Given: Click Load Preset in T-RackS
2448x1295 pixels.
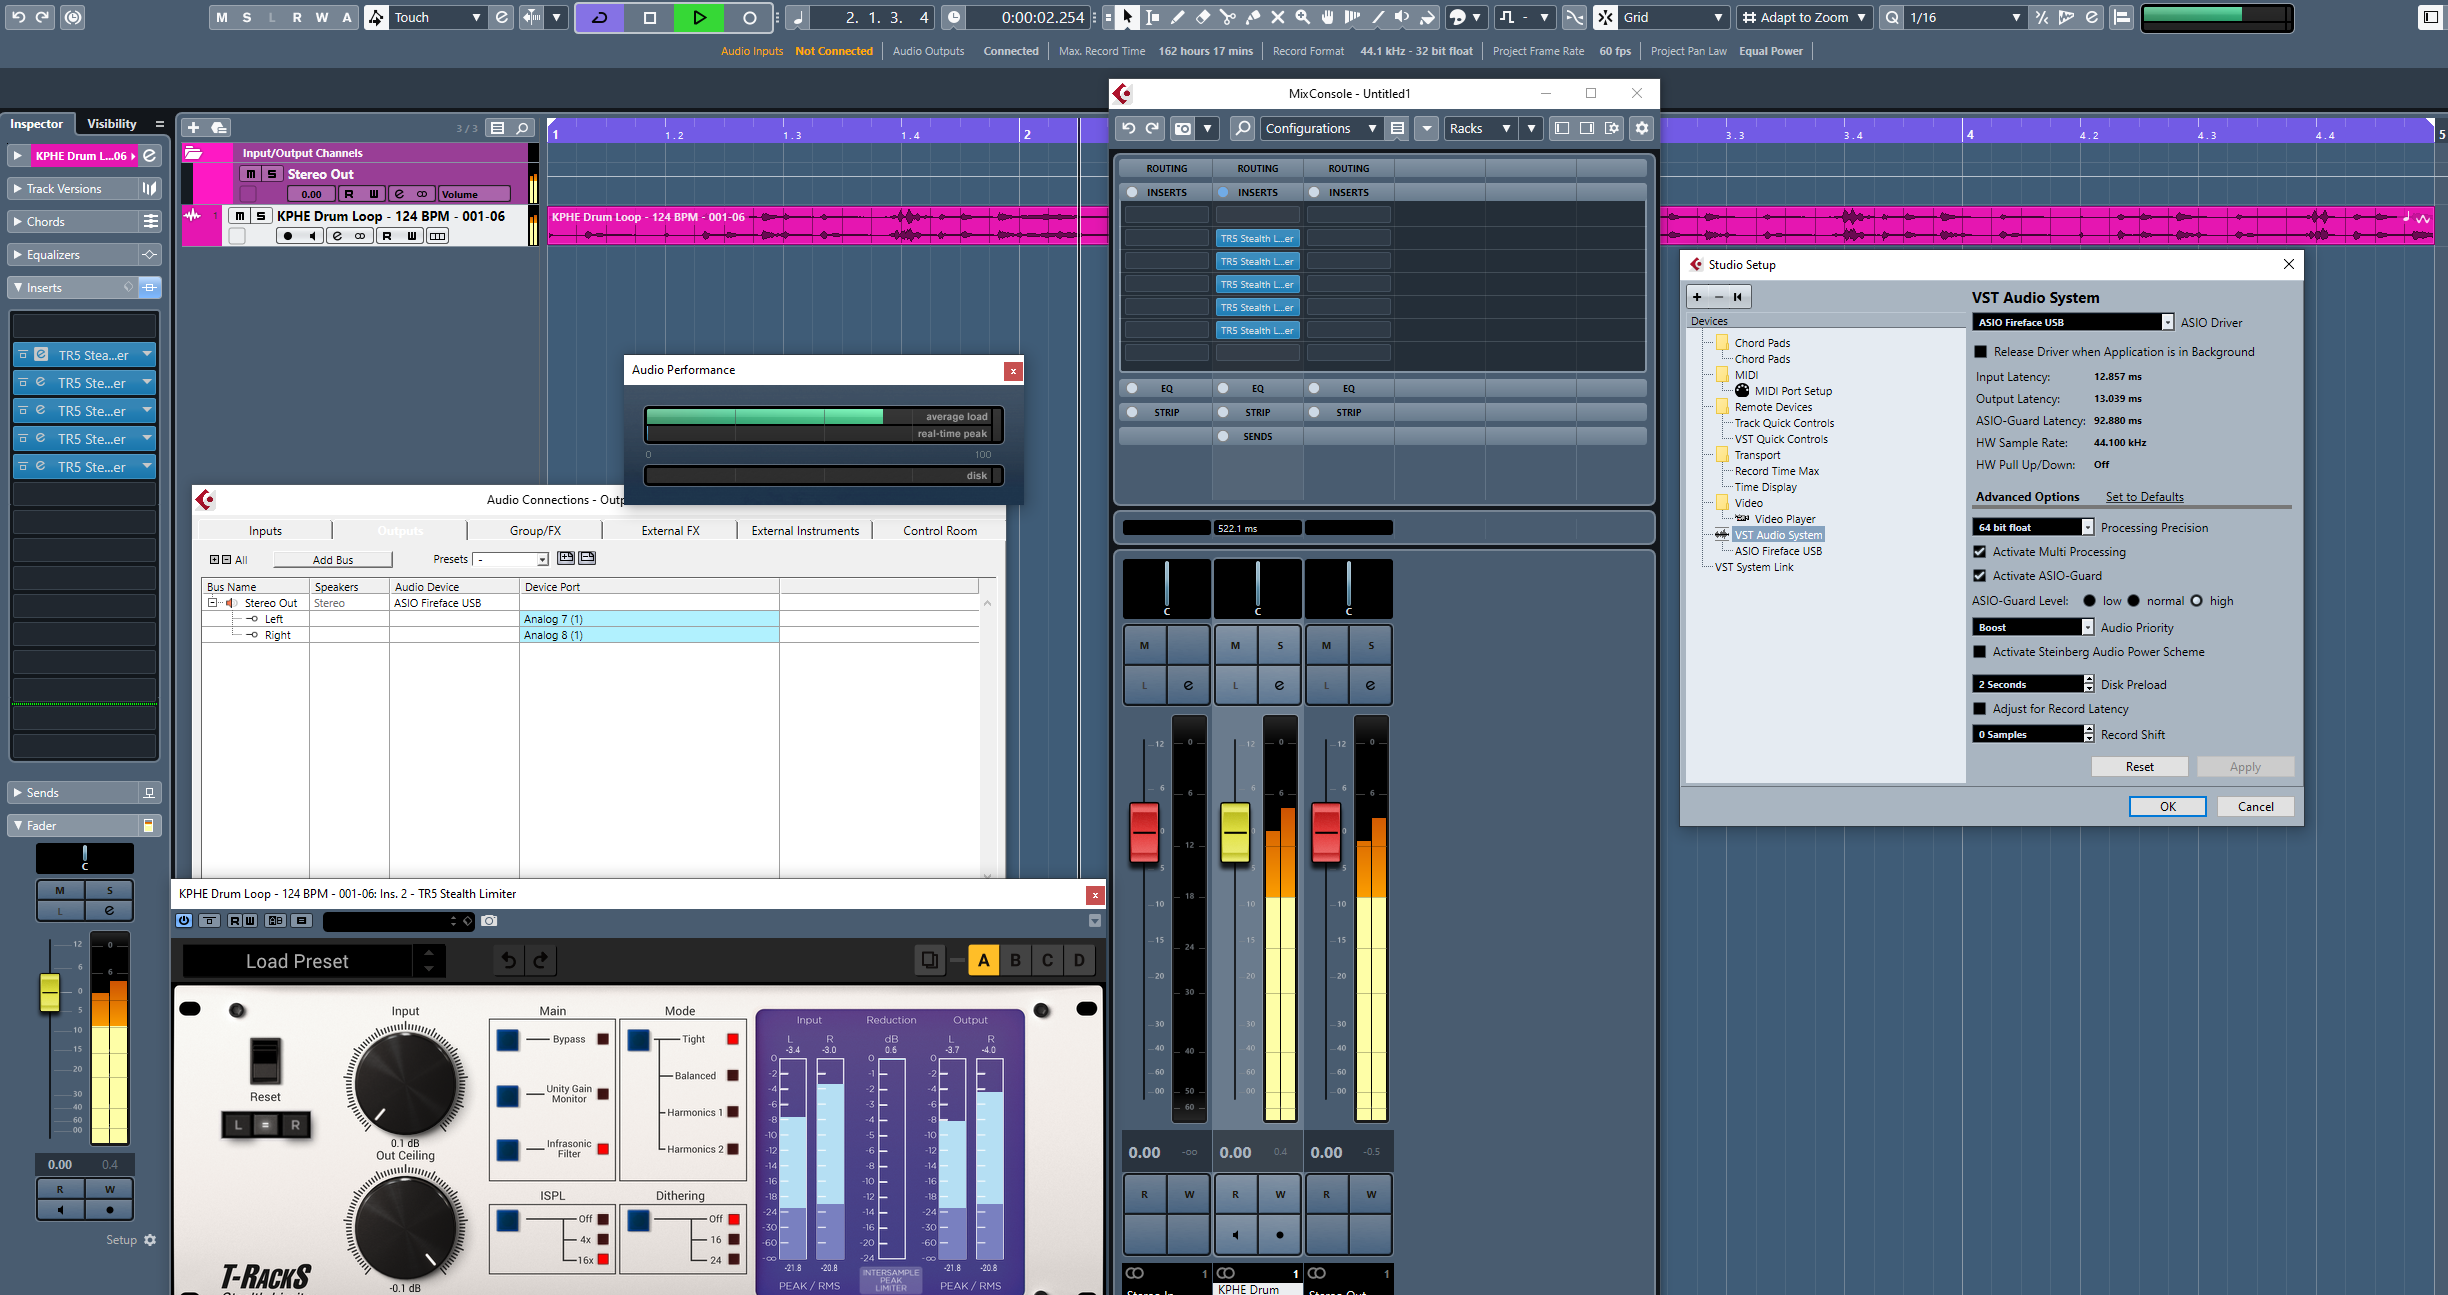Looking at the screenshot, I should coord(297,961).
